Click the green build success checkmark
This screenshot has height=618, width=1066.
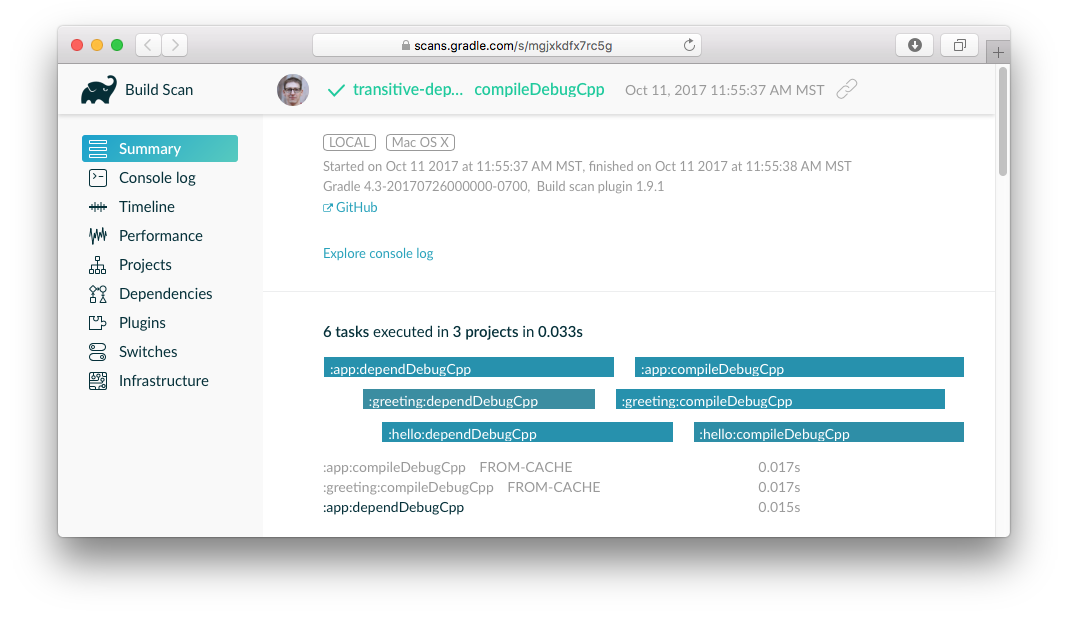click(x=336, y=90)
